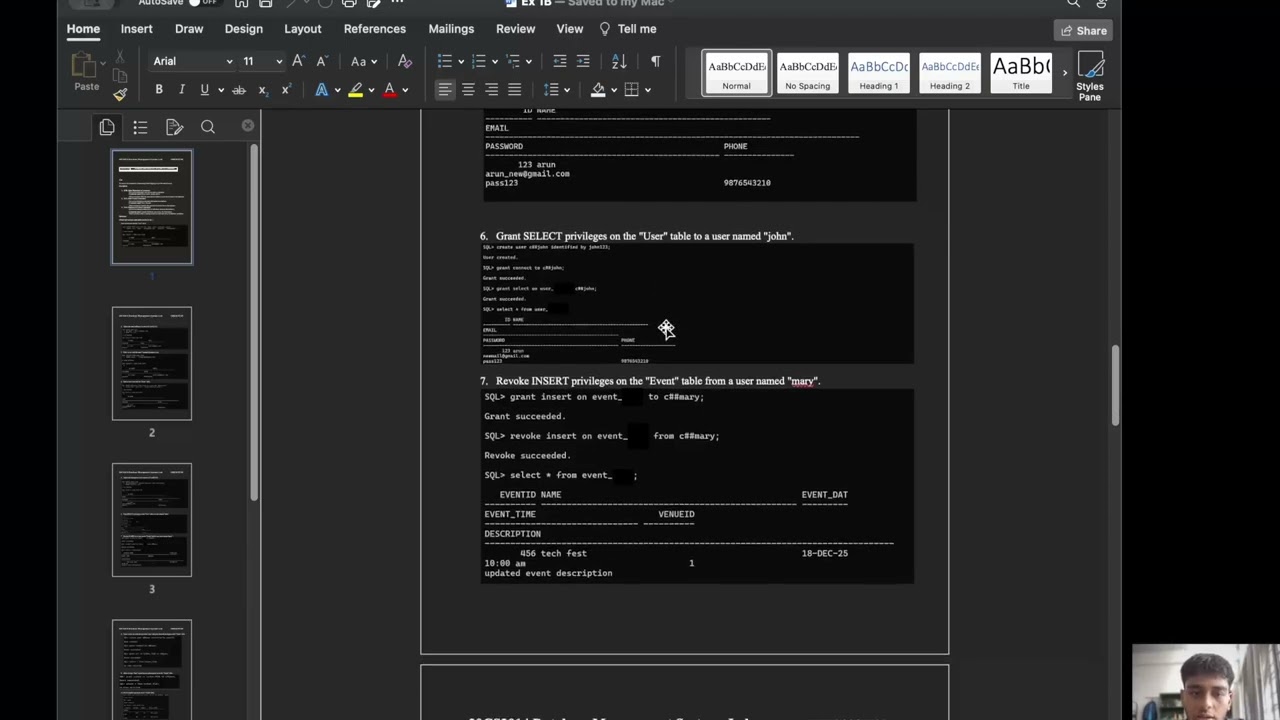1280x720 pixels.
Task: Apply yellow text highlight color
Action: pos(356,90)
